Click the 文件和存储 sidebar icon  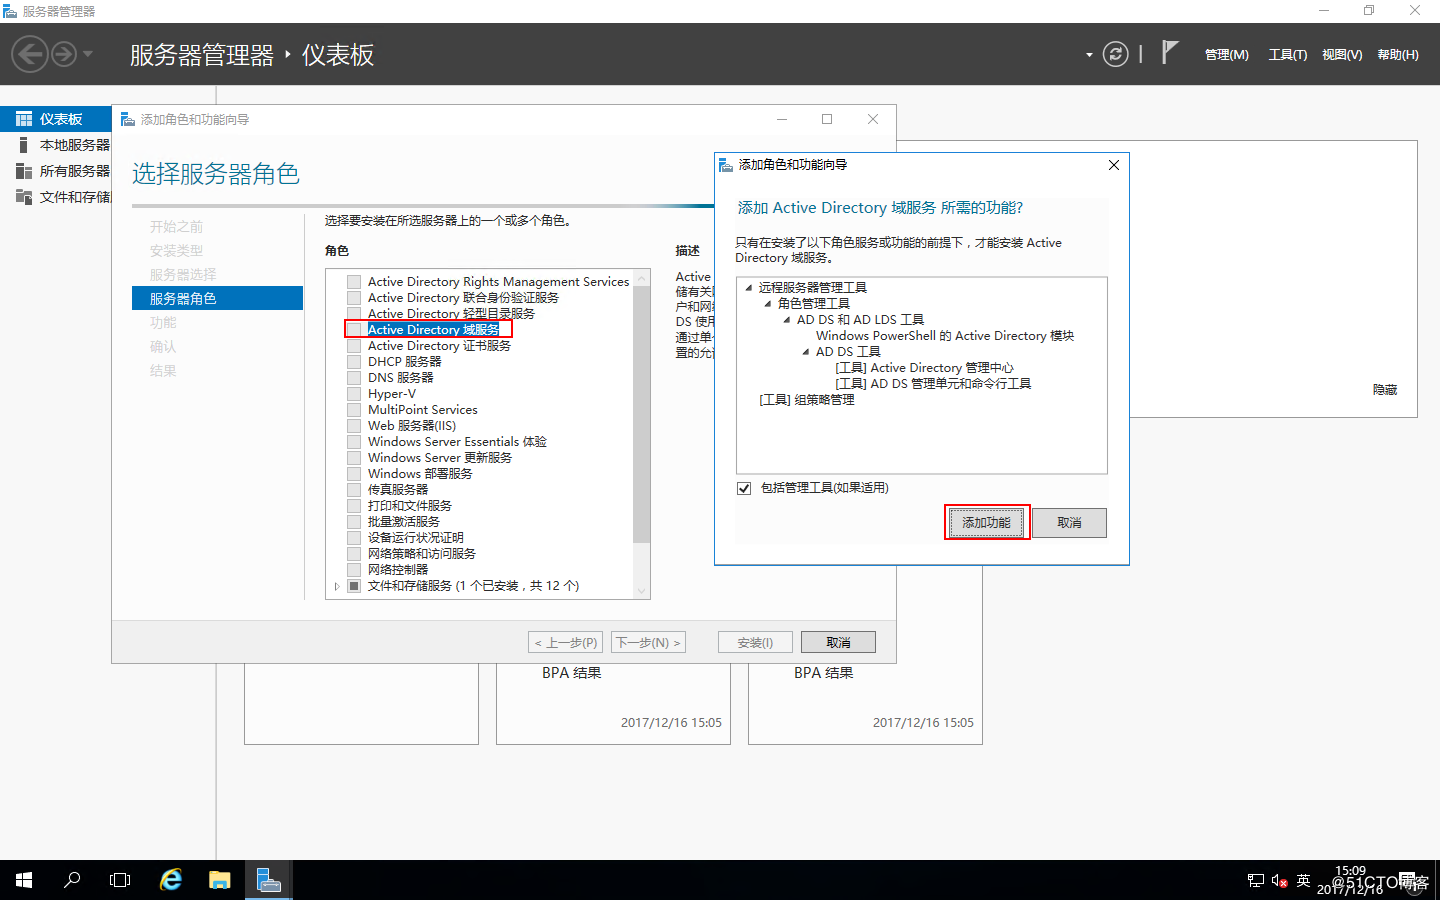coord(24,197)
